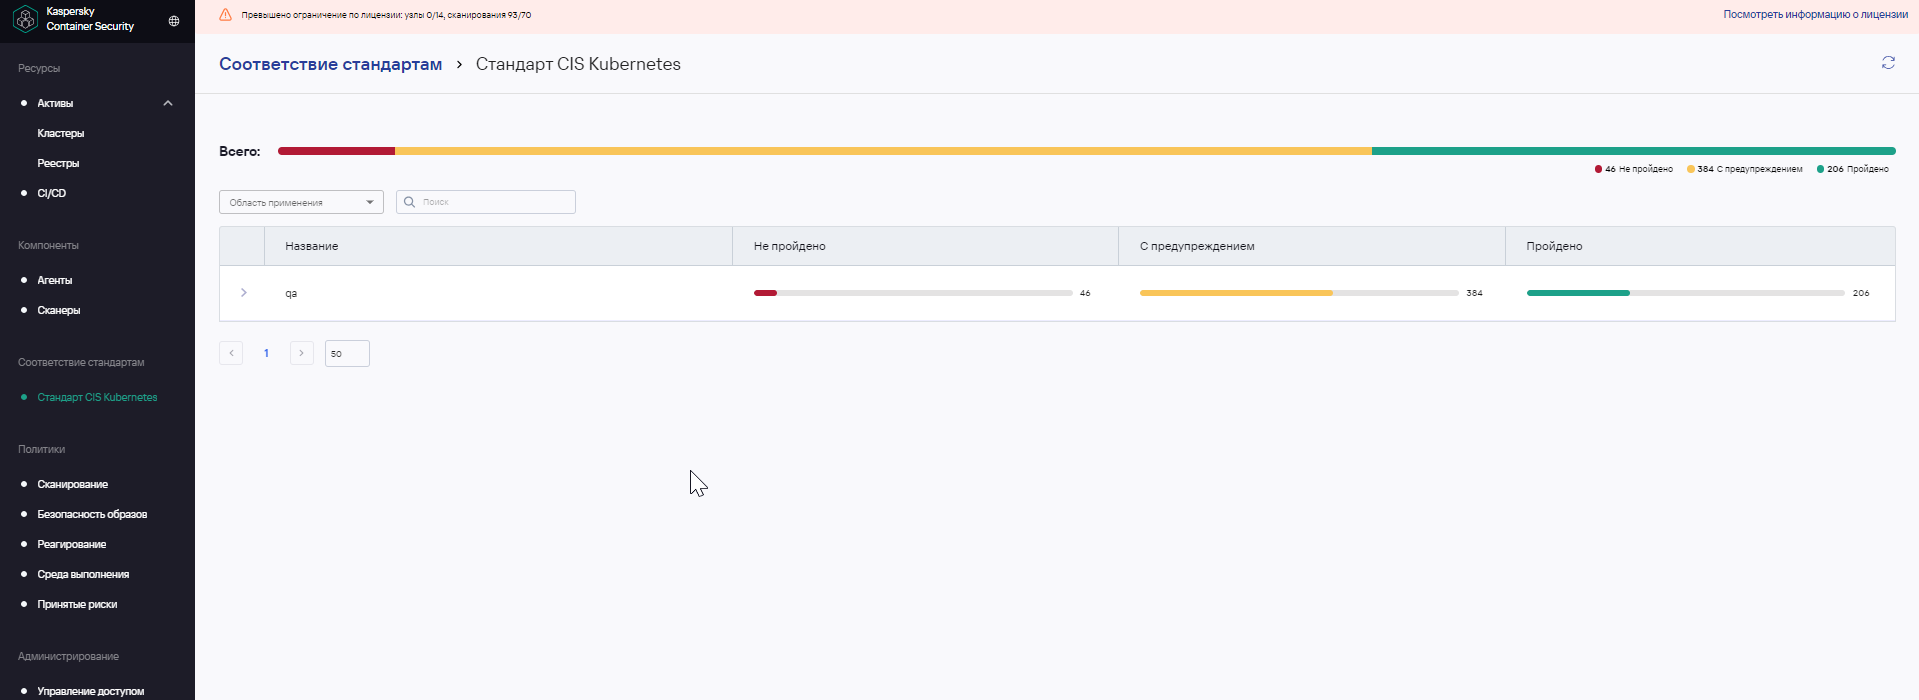Open Активы in the sidebar

pos(55,103)
